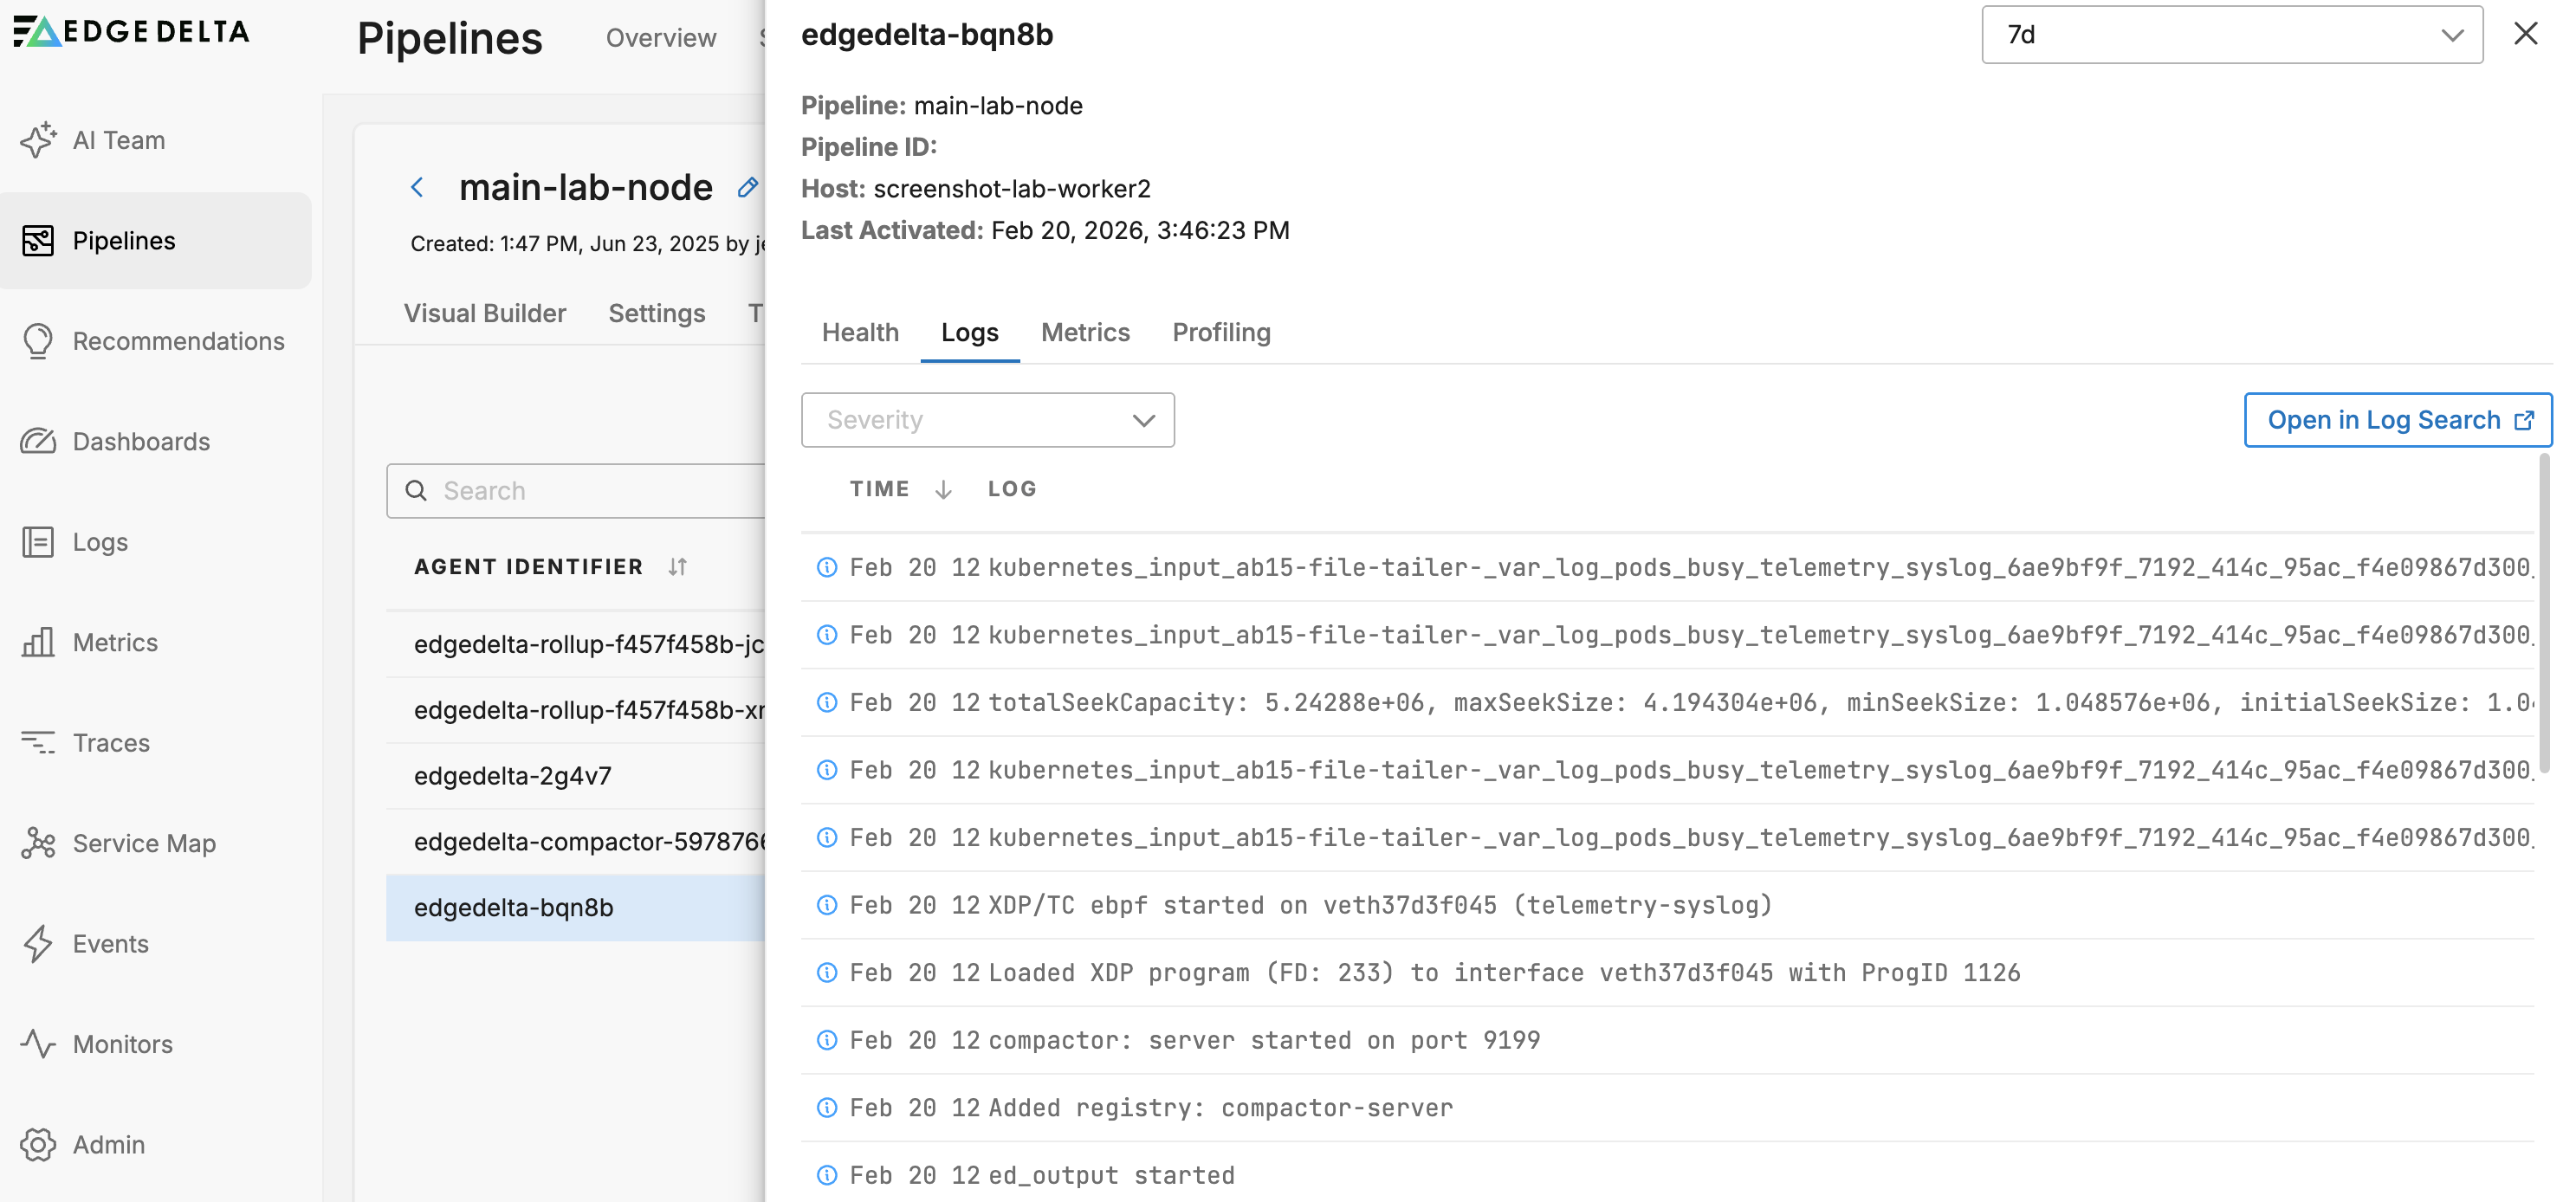2576x1202 pixels.
Task: Click pencil icon to rename main-lab-node
Action: click(747, 187)
